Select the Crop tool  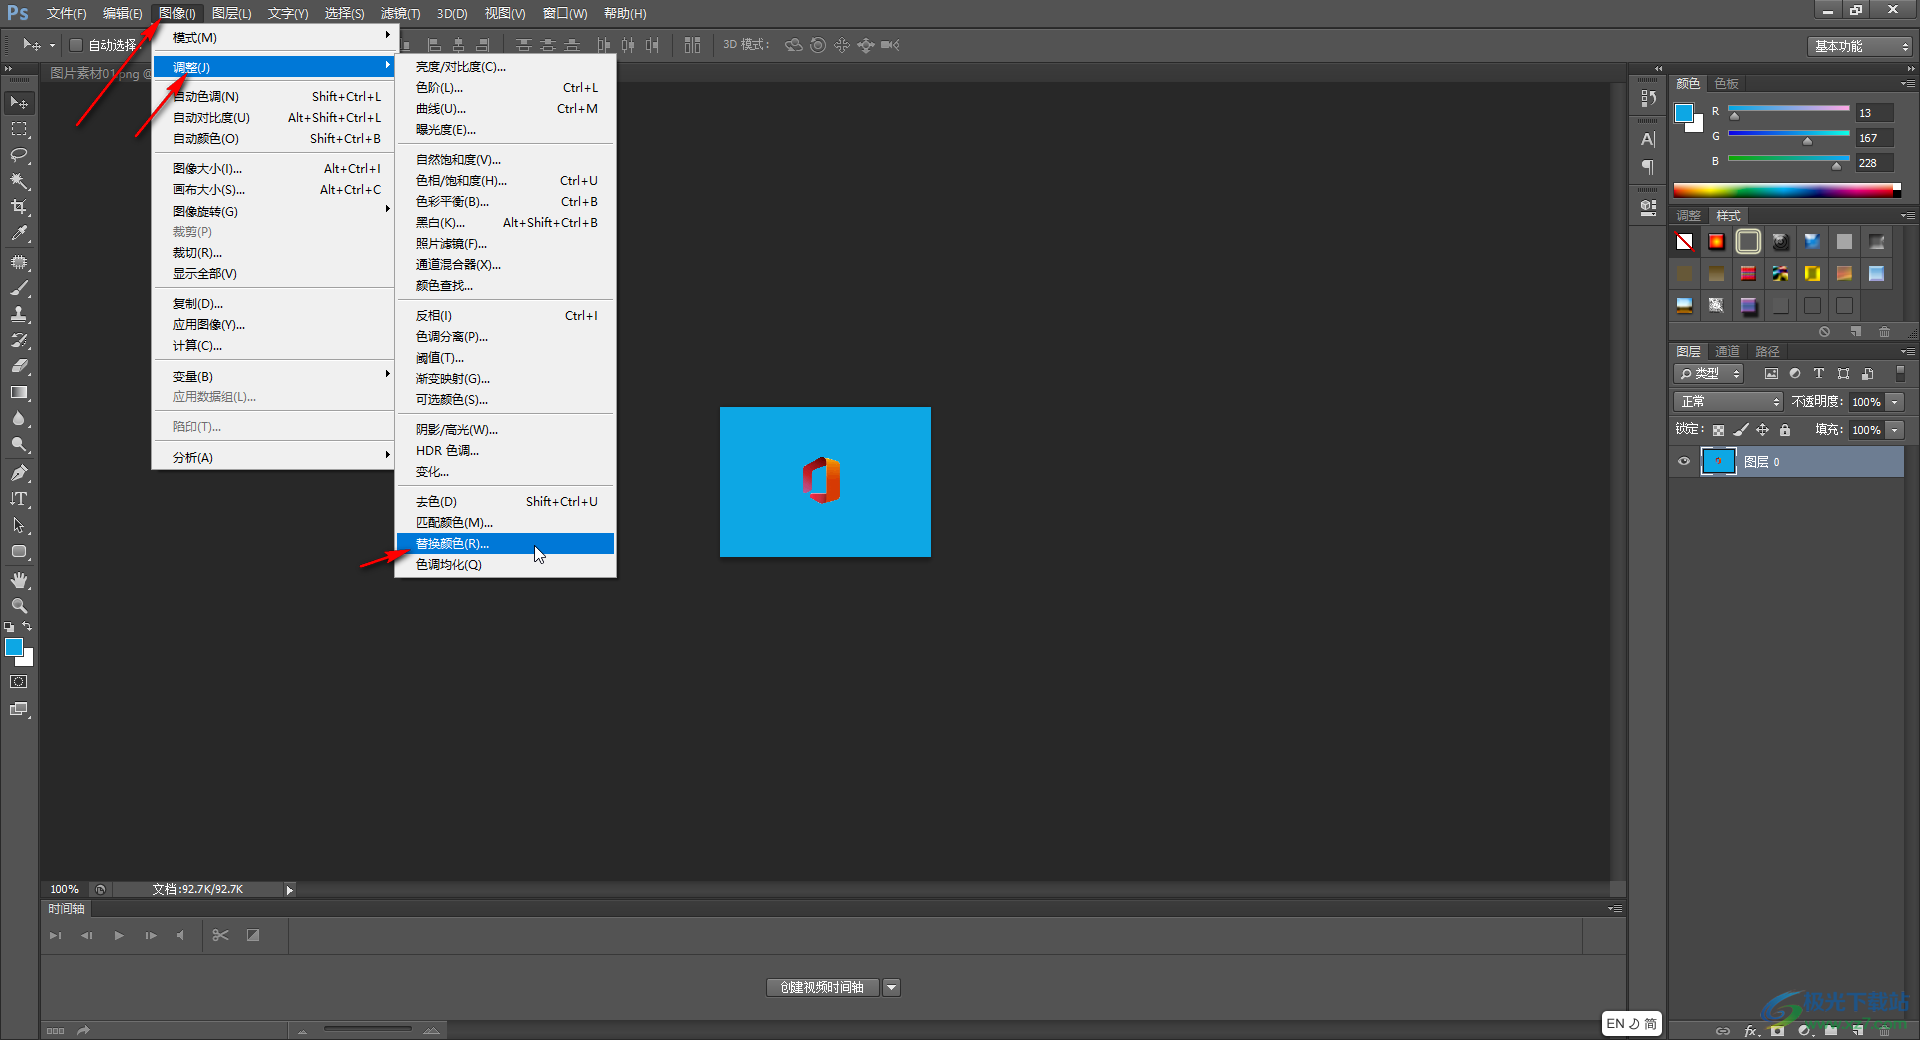click(19, 207)
